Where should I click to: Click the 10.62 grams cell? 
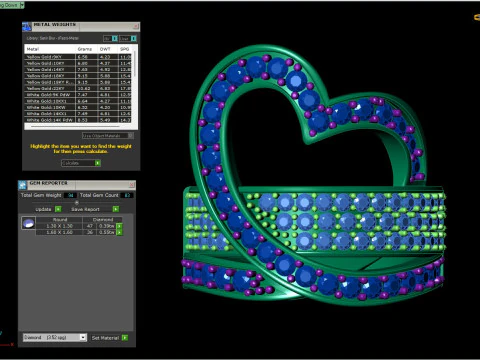pyautogui.click(x=87, y=89)
